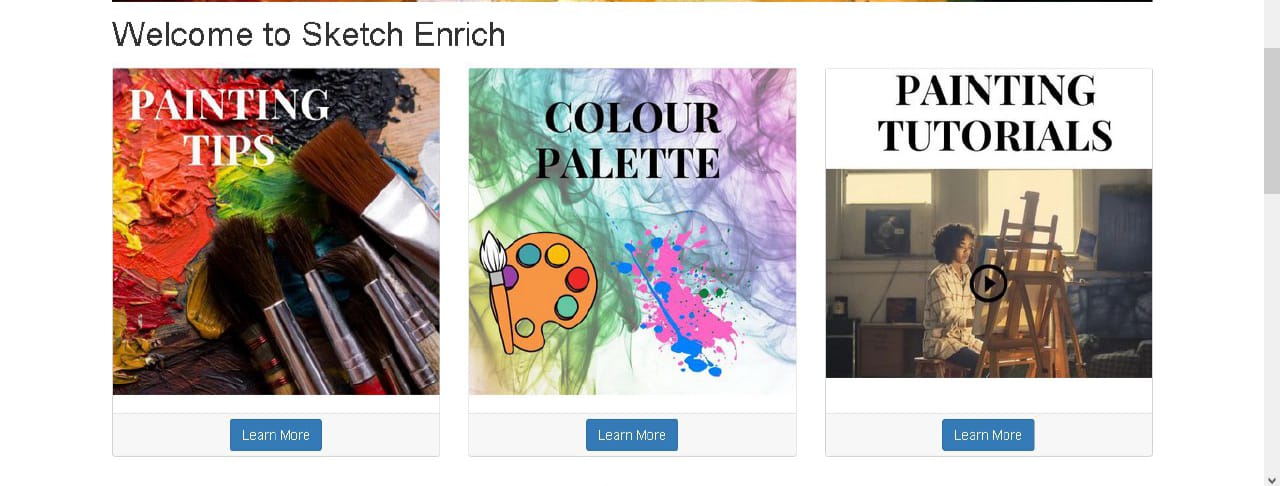
Task: Select the paintbrush beside the palette icon
Action: 495,290
